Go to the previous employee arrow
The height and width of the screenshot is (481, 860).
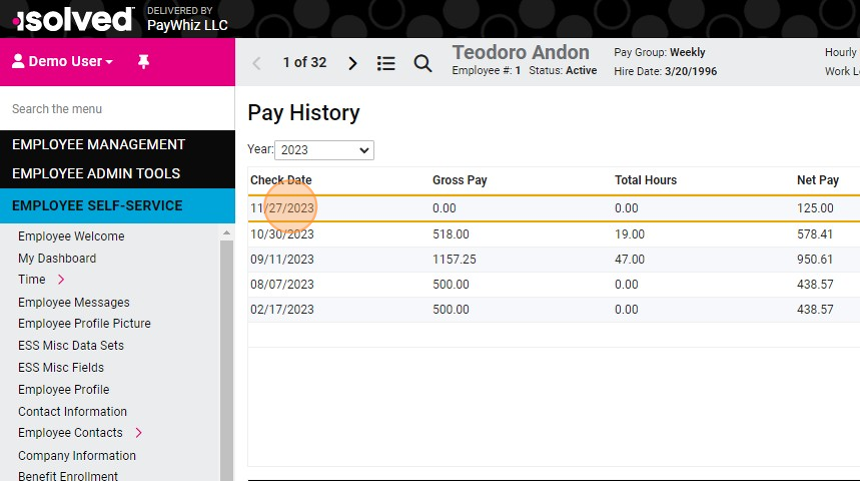[x=256, y=63]
